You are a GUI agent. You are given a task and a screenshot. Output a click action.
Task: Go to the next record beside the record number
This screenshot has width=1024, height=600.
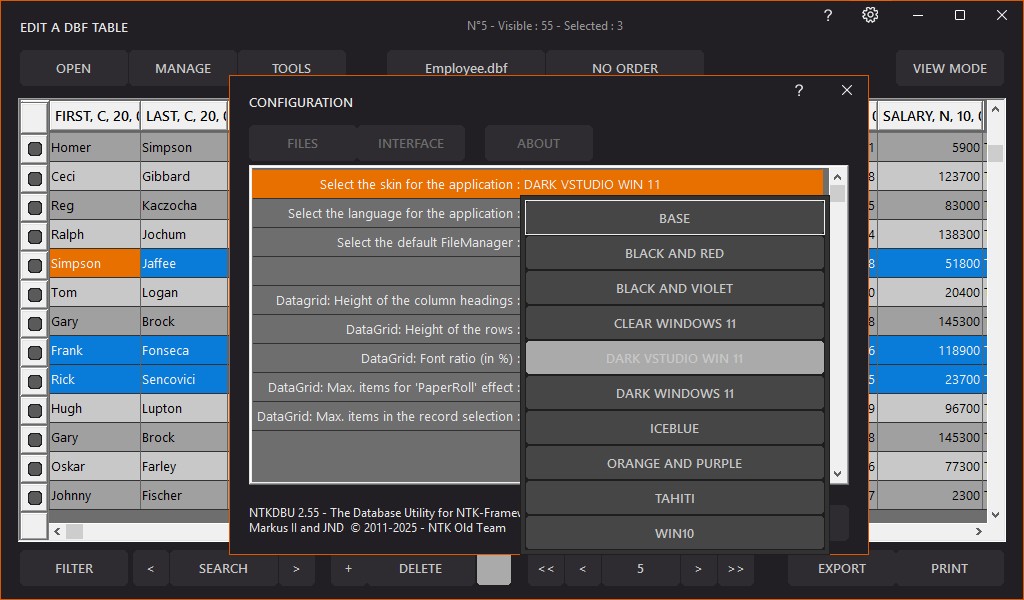[698, 569]
